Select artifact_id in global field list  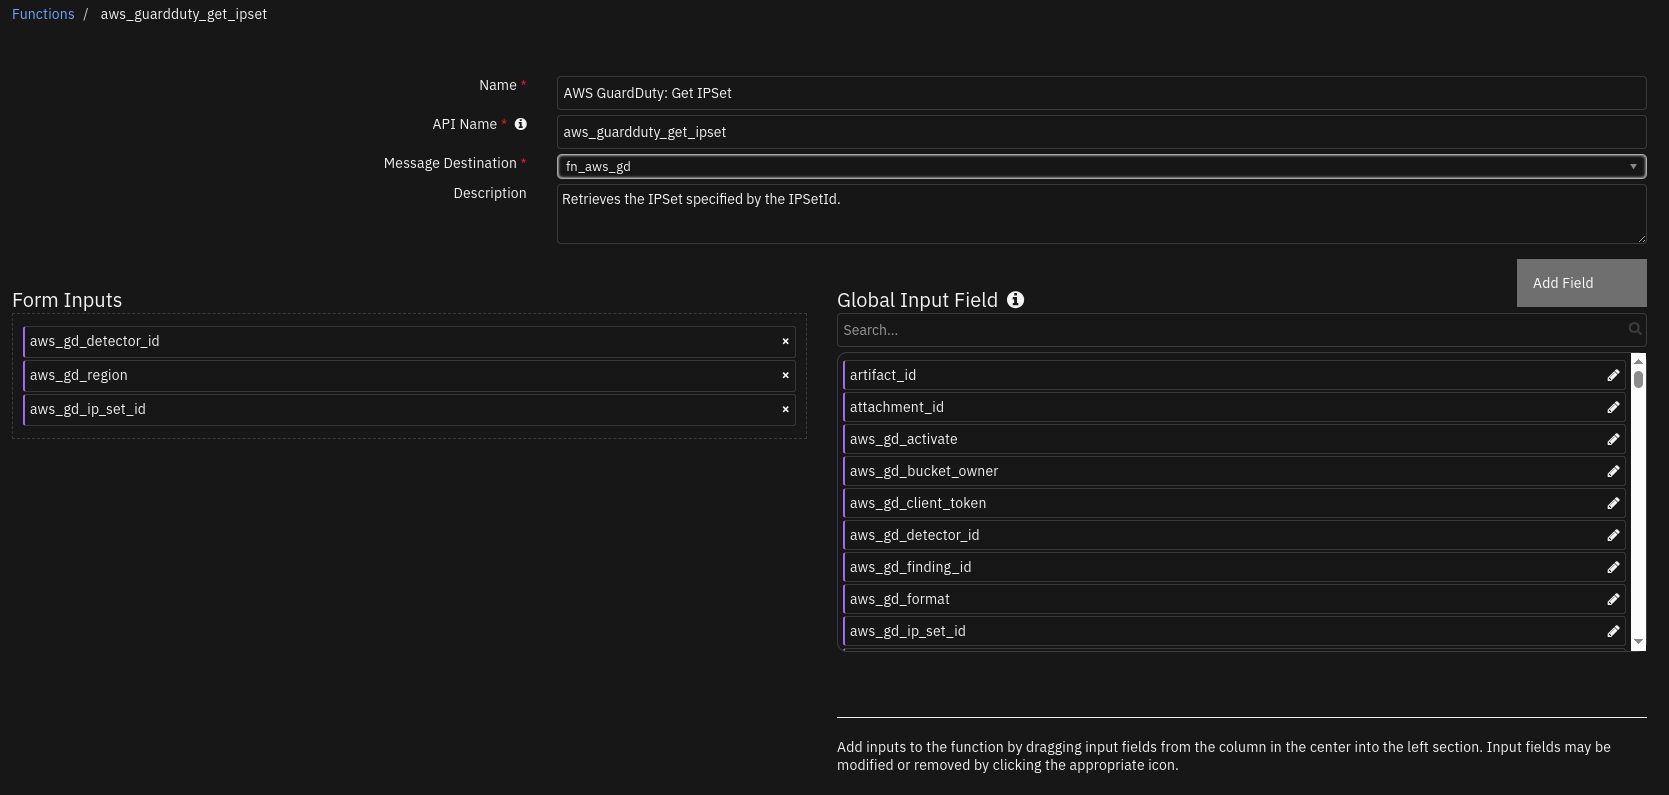(x=1234, y=375)
